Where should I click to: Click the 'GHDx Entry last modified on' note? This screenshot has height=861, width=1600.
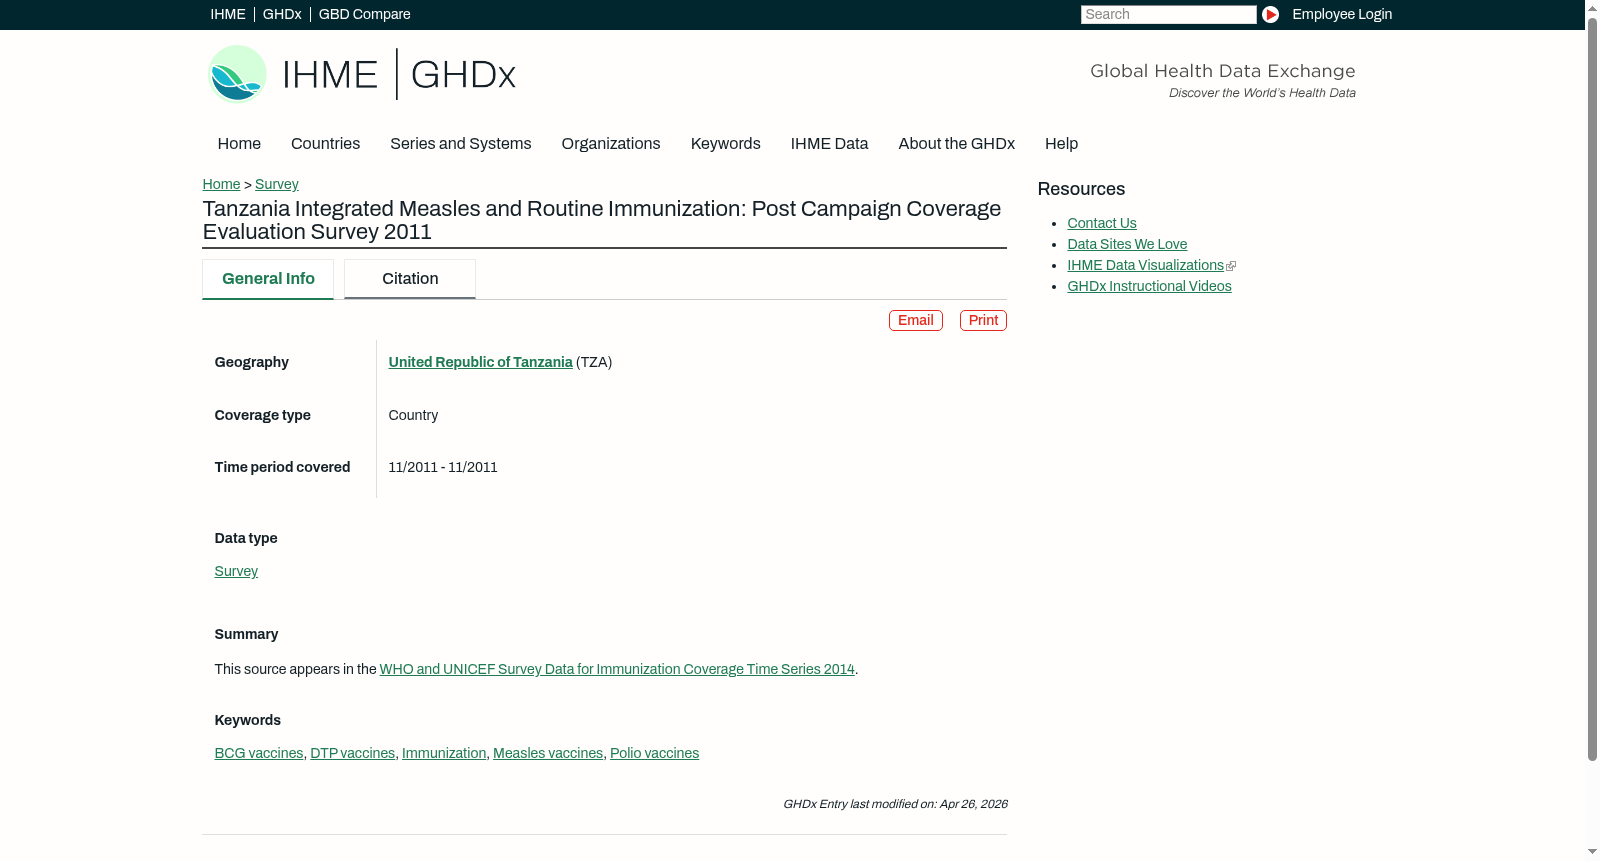pos(895,804)
